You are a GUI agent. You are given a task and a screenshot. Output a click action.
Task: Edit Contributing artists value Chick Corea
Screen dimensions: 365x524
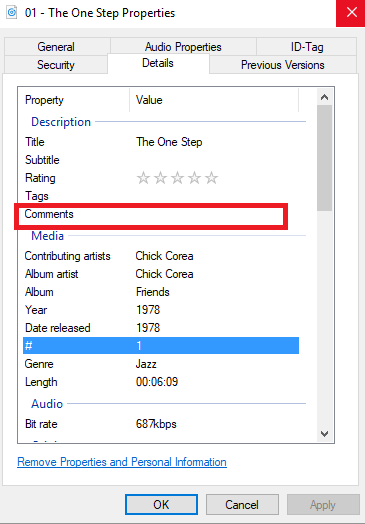(x=164, y=256)
